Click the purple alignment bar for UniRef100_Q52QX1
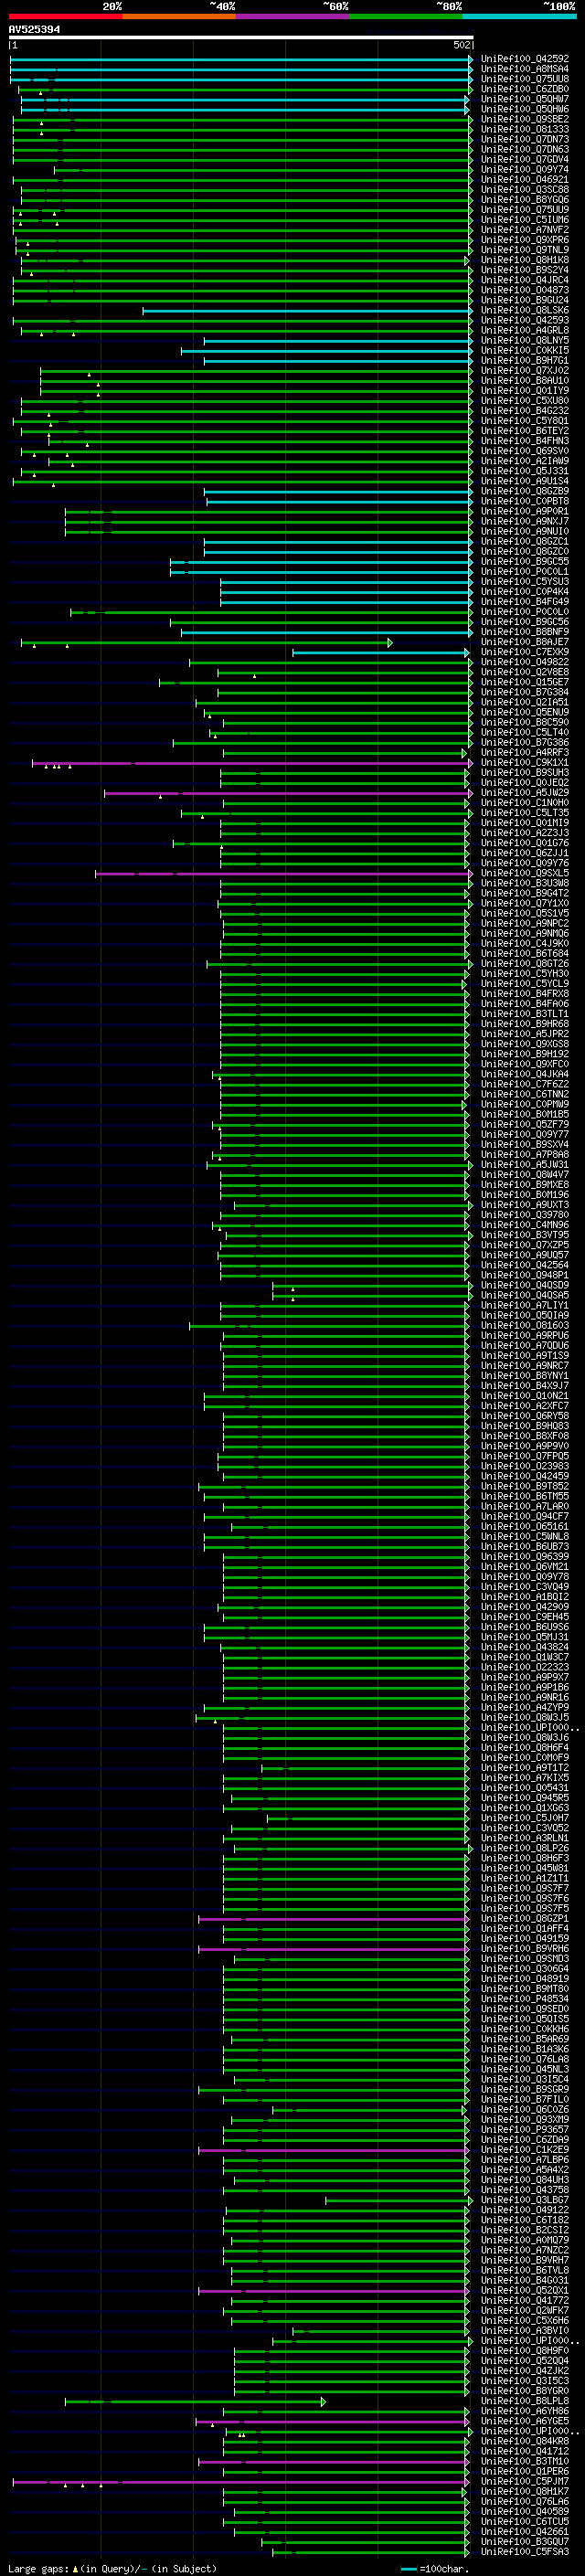 (x=334, y=2290)
